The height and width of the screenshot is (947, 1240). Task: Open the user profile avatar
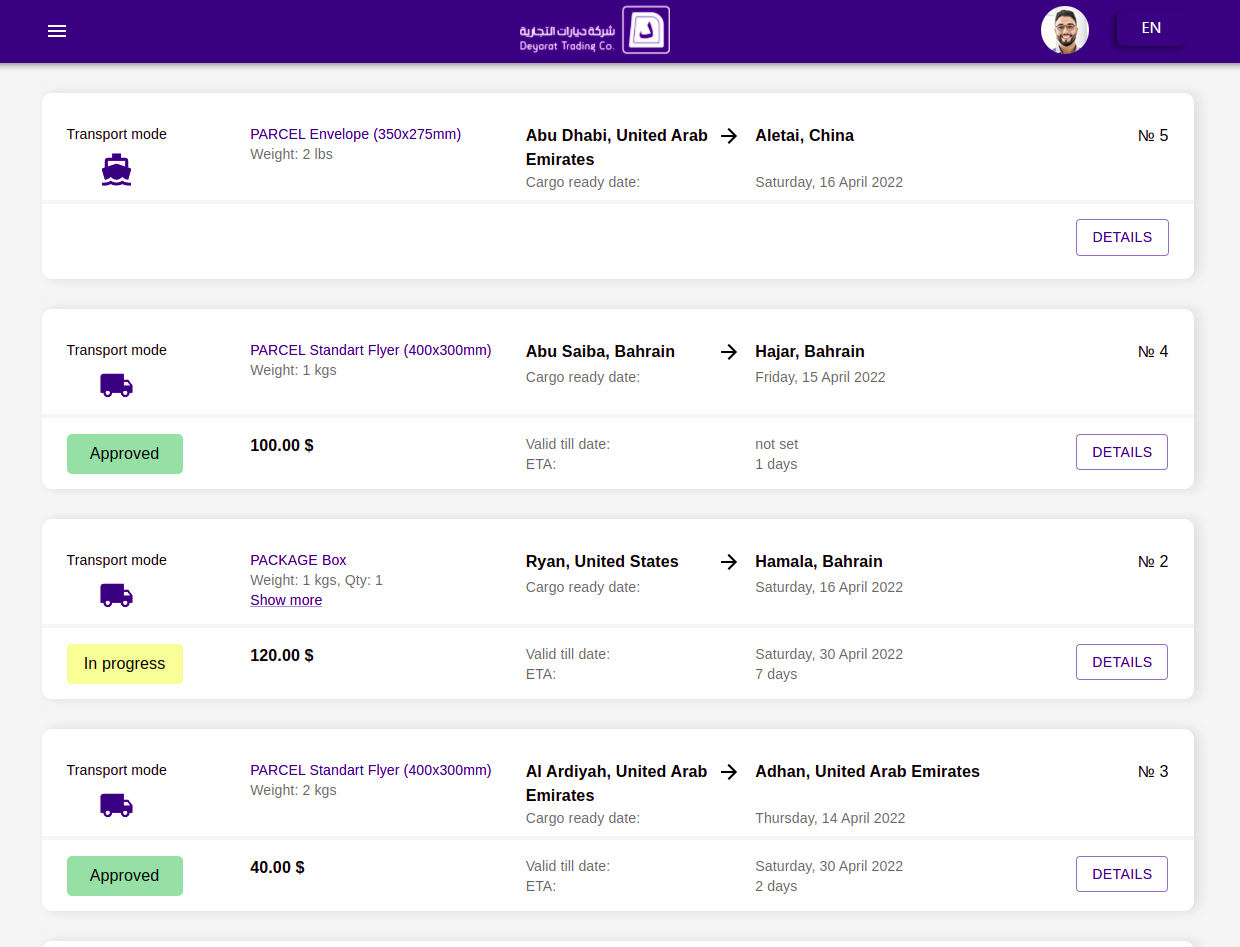pos(1064,30)
